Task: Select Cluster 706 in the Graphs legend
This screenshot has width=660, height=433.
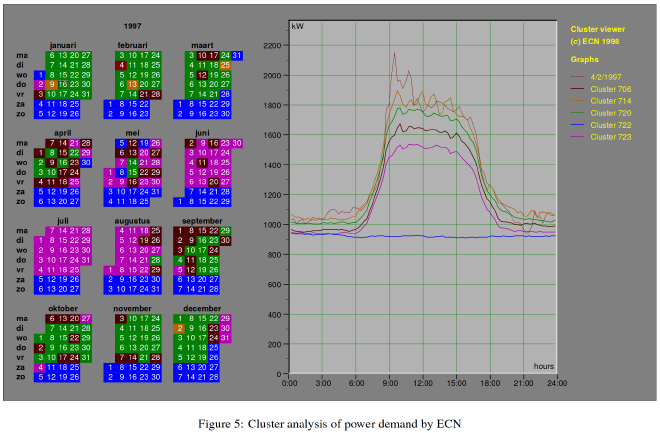Action: [610, 89]
